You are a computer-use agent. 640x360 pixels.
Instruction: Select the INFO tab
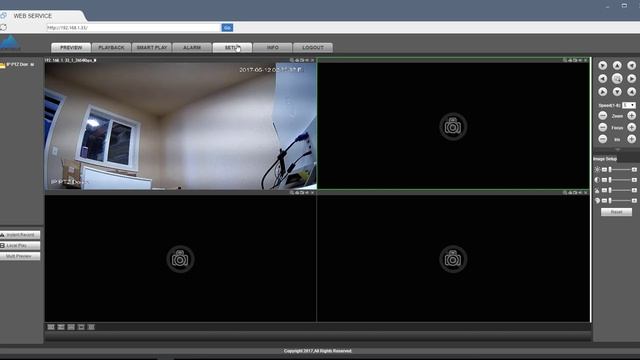click(273, 48)
